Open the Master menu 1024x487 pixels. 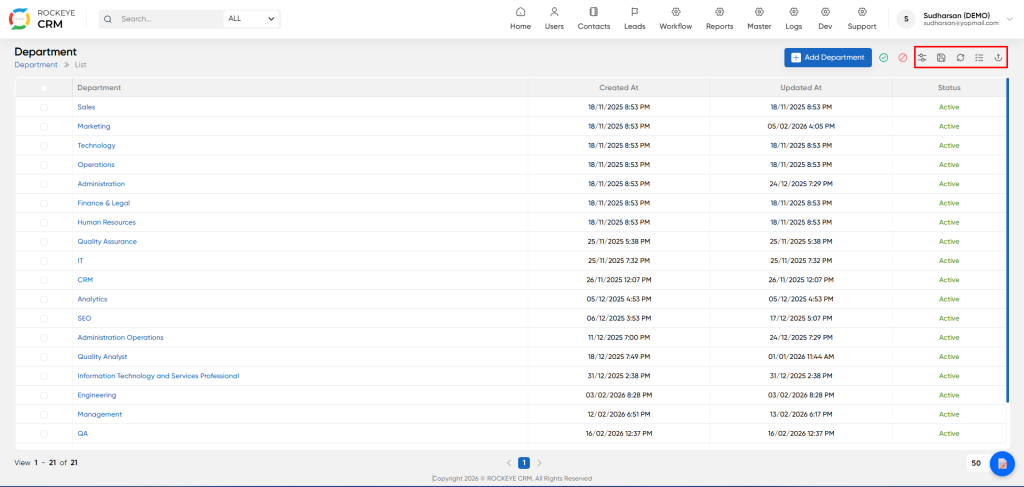point(759,19)
